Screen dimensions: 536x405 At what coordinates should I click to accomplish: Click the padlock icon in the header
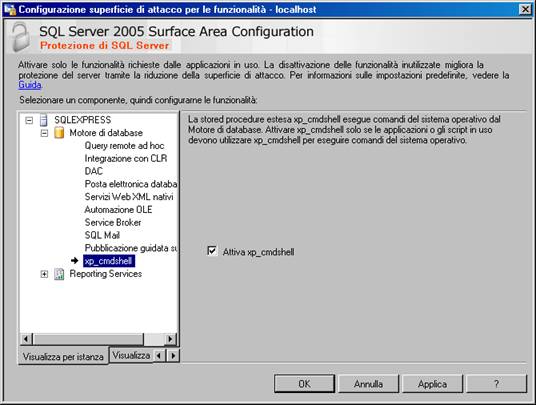(21, 37)
